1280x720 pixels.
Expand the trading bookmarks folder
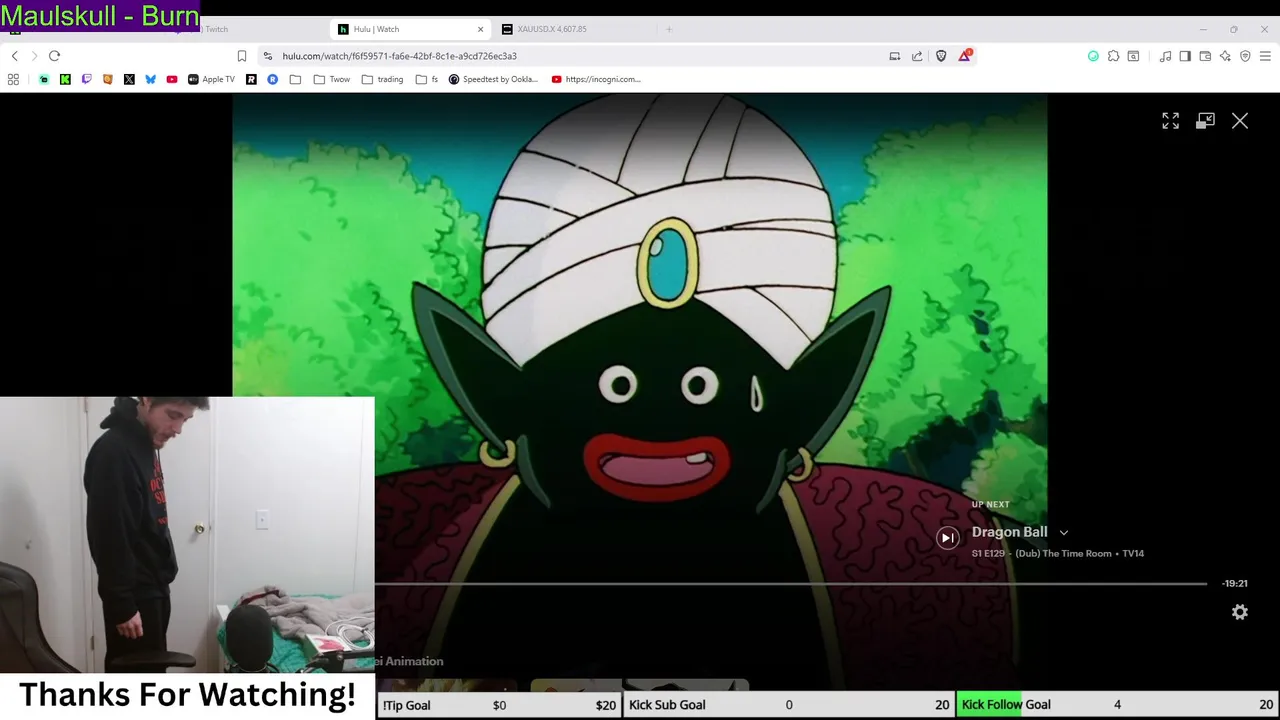[383, 79]
